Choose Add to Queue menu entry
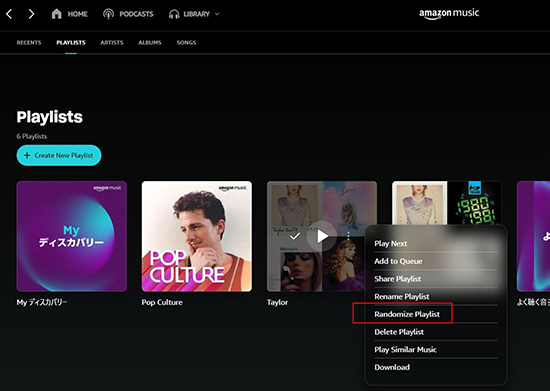550x391 pixels. point(436,261)
